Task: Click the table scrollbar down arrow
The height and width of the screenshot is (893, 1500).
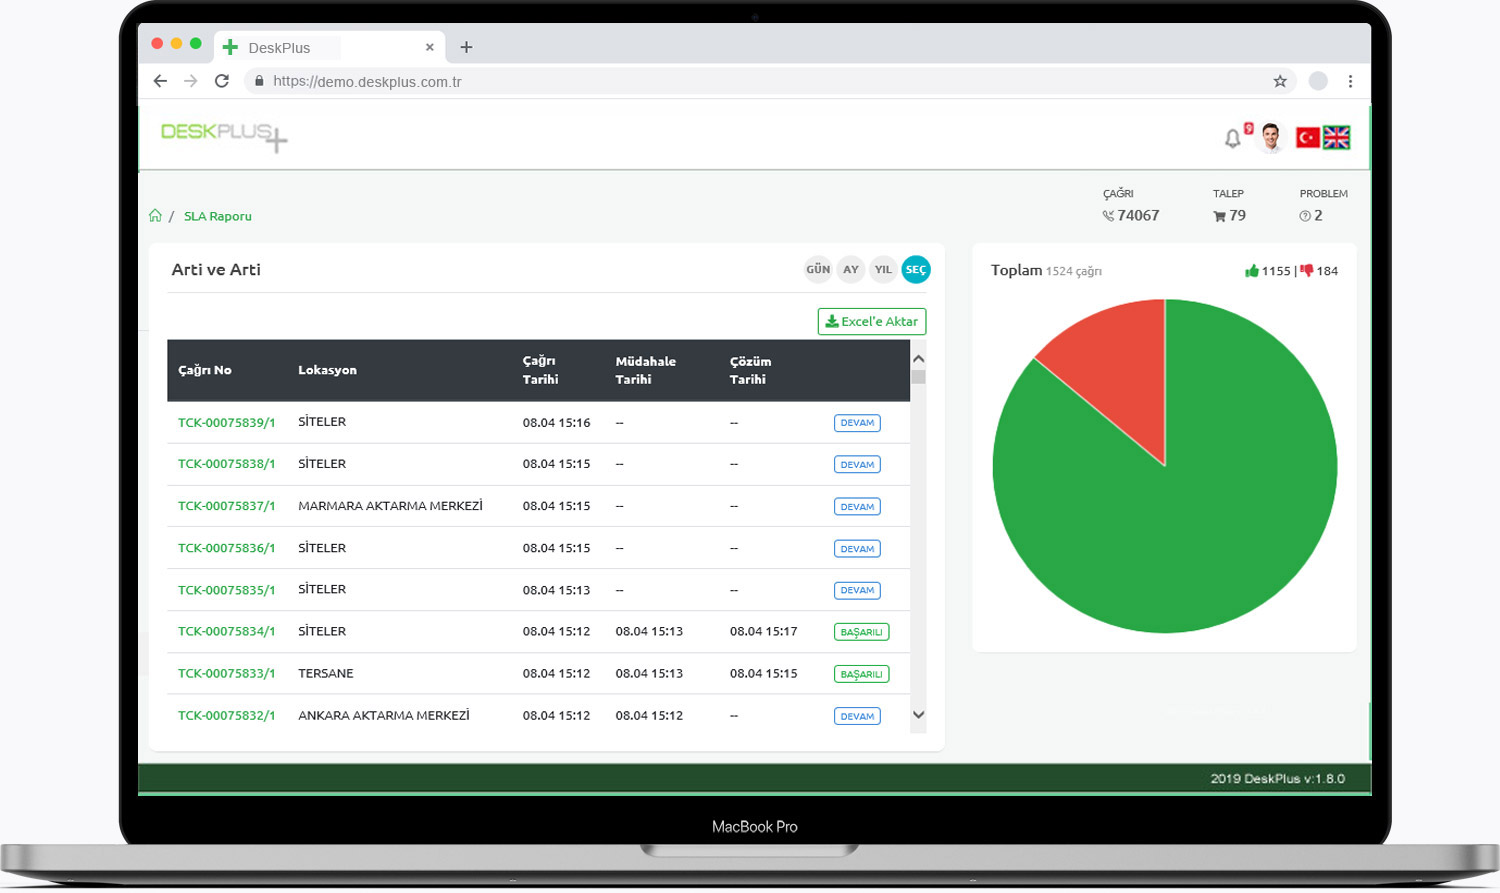Action: pyautogui.click(x=918, y=715)
